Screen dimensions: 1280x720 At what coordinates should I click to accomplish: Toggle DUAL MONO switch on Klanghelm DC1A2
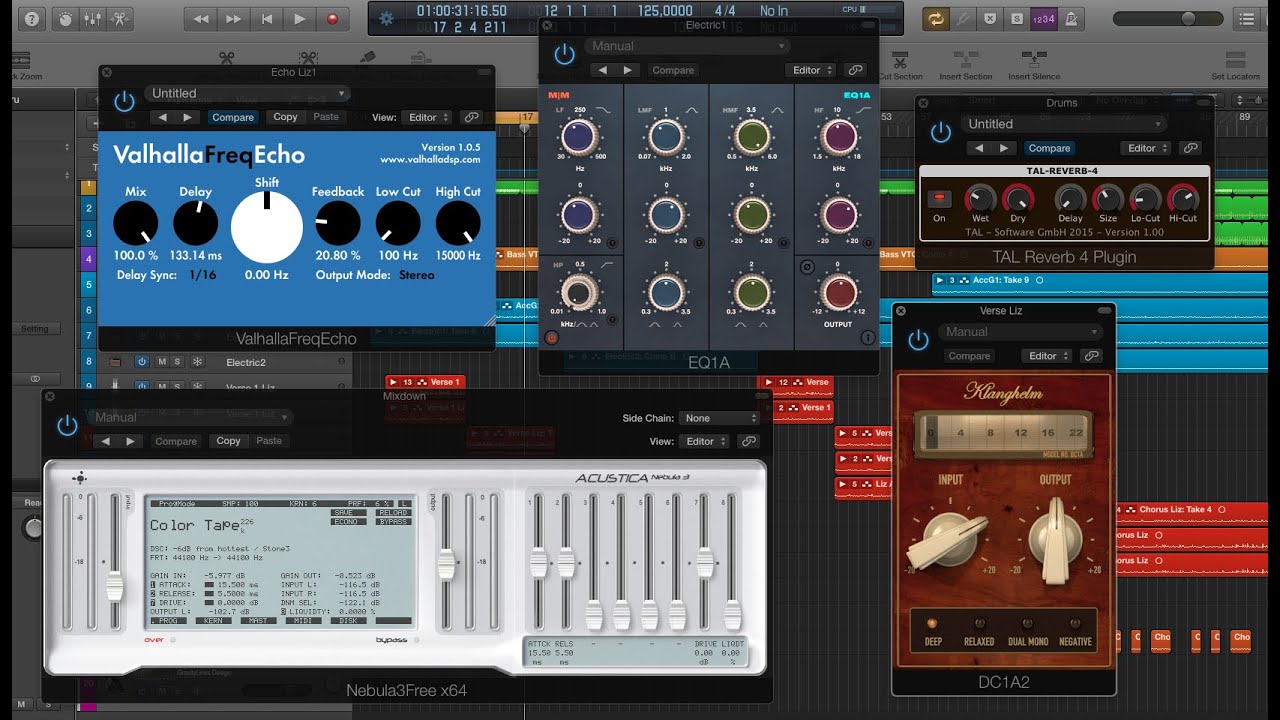(1029, 624)
